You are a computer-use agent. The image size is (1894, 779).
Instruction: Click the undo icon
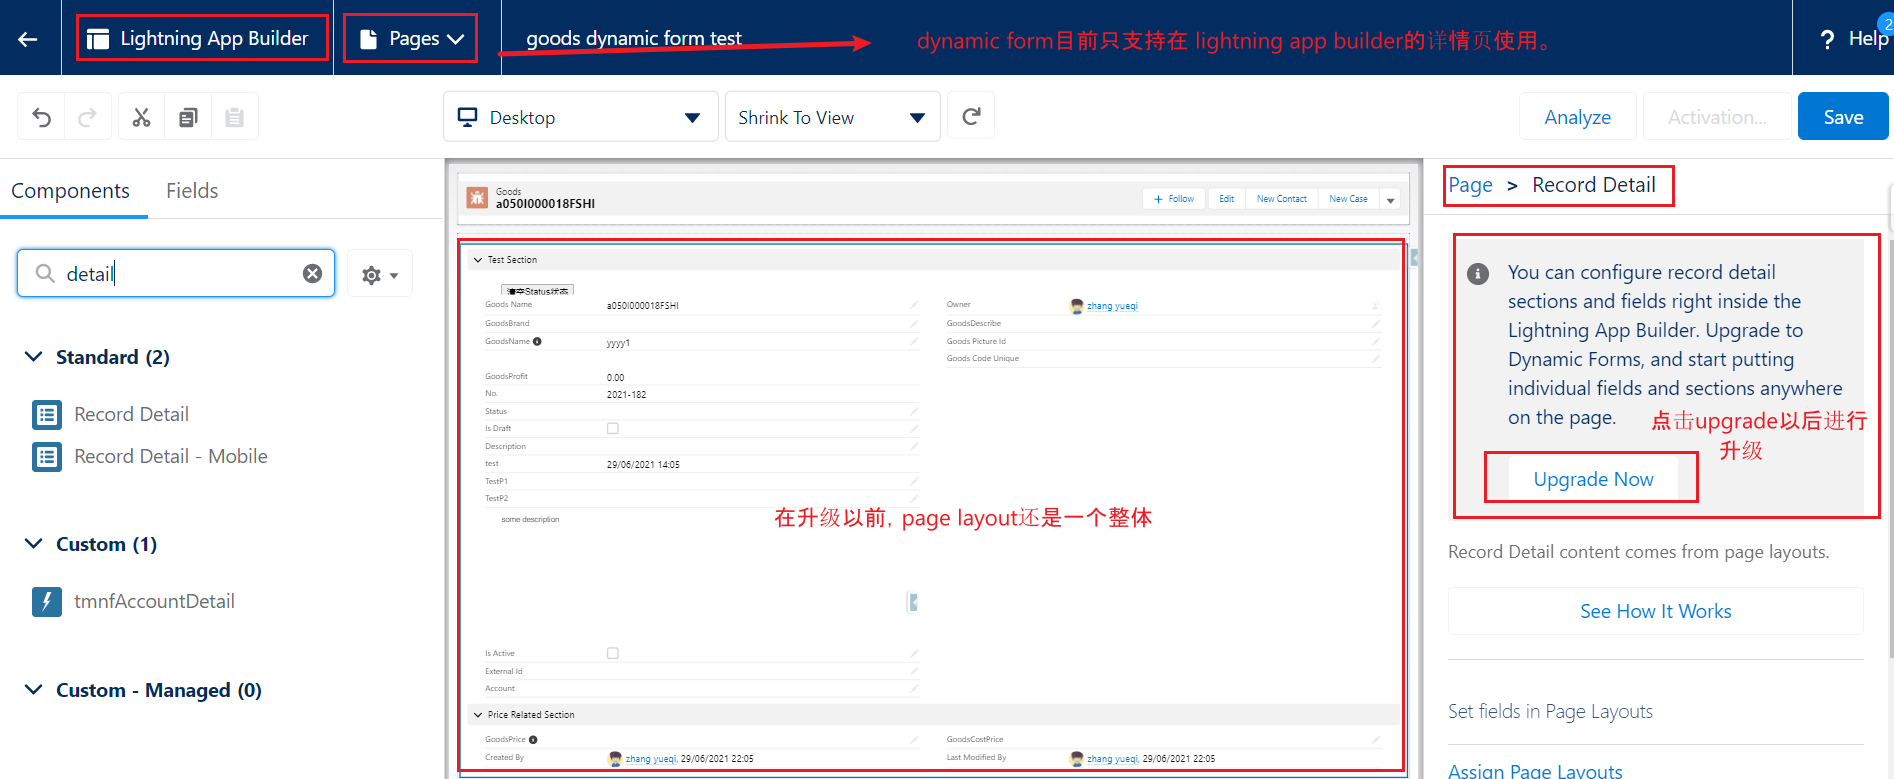41,117
